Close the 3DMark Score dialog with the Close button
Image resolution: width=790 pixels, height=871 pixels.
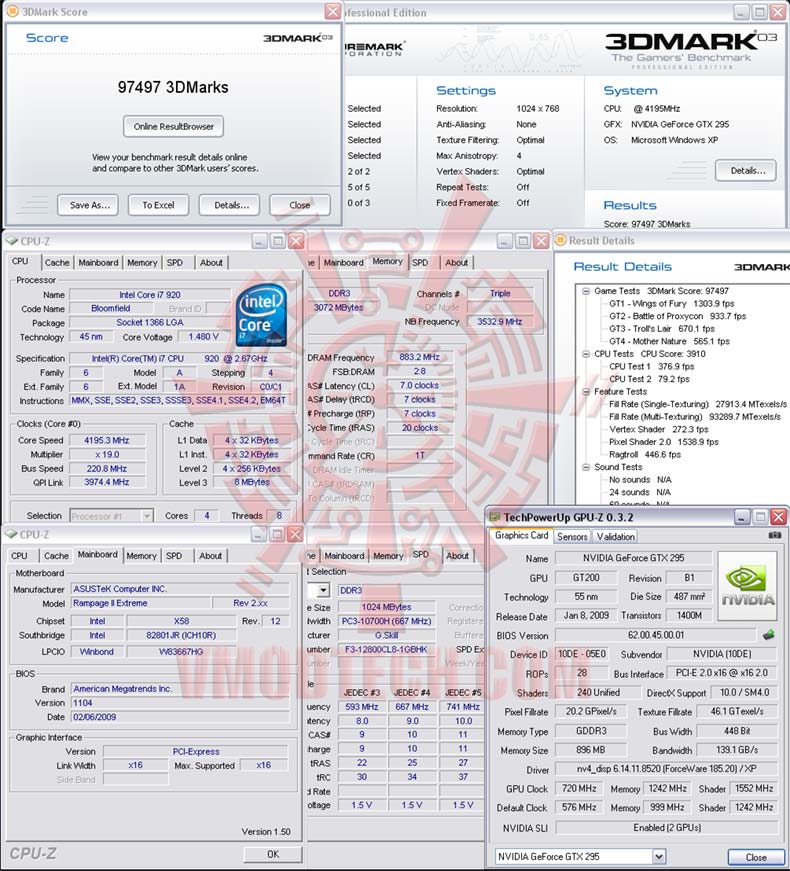(300, 205)
